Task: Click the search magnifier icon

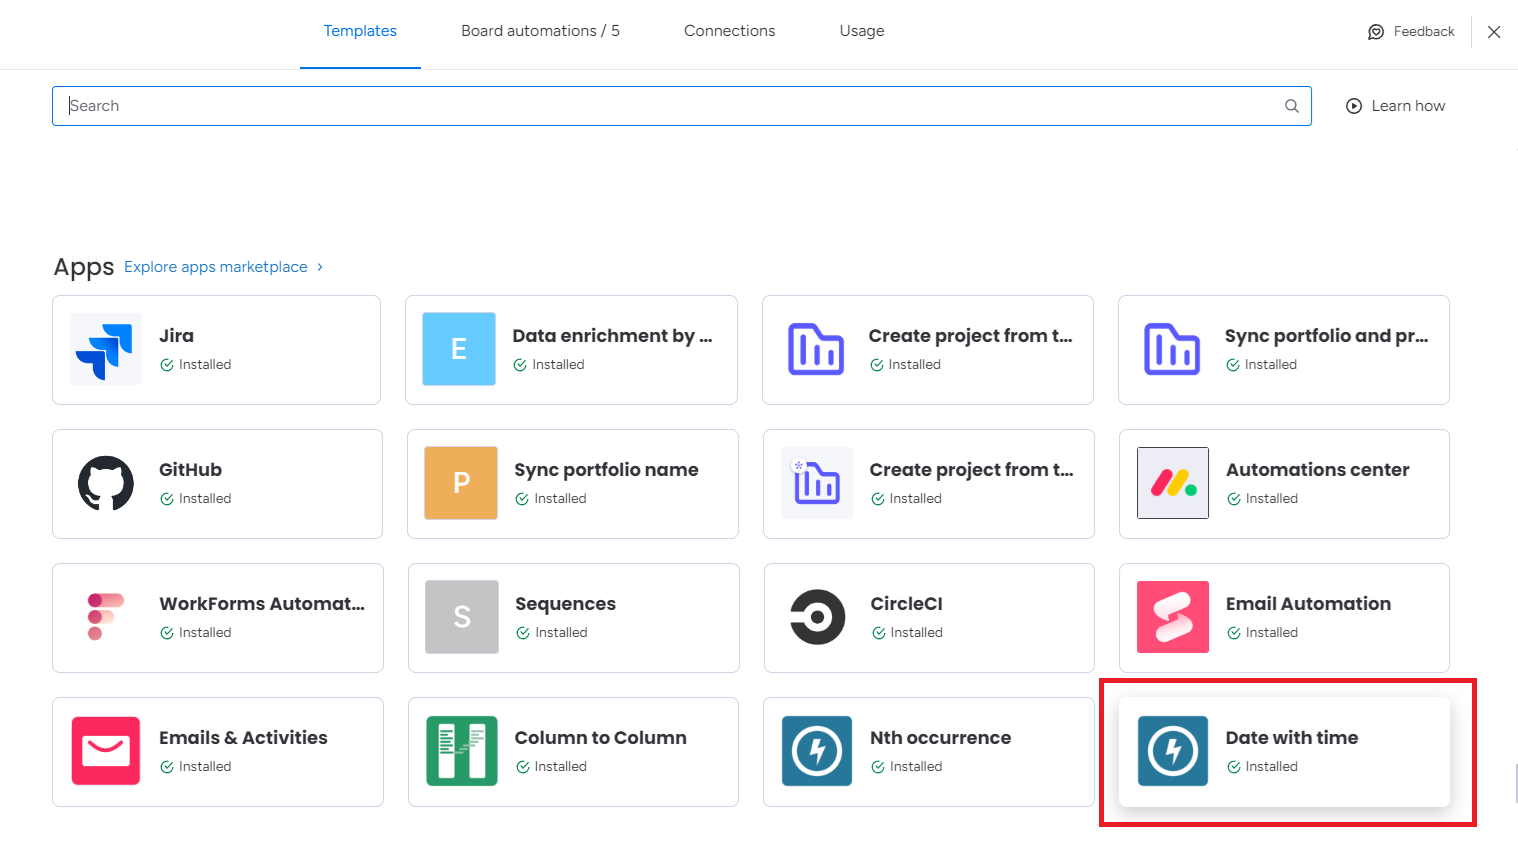Action: (x=1292, y=106)
